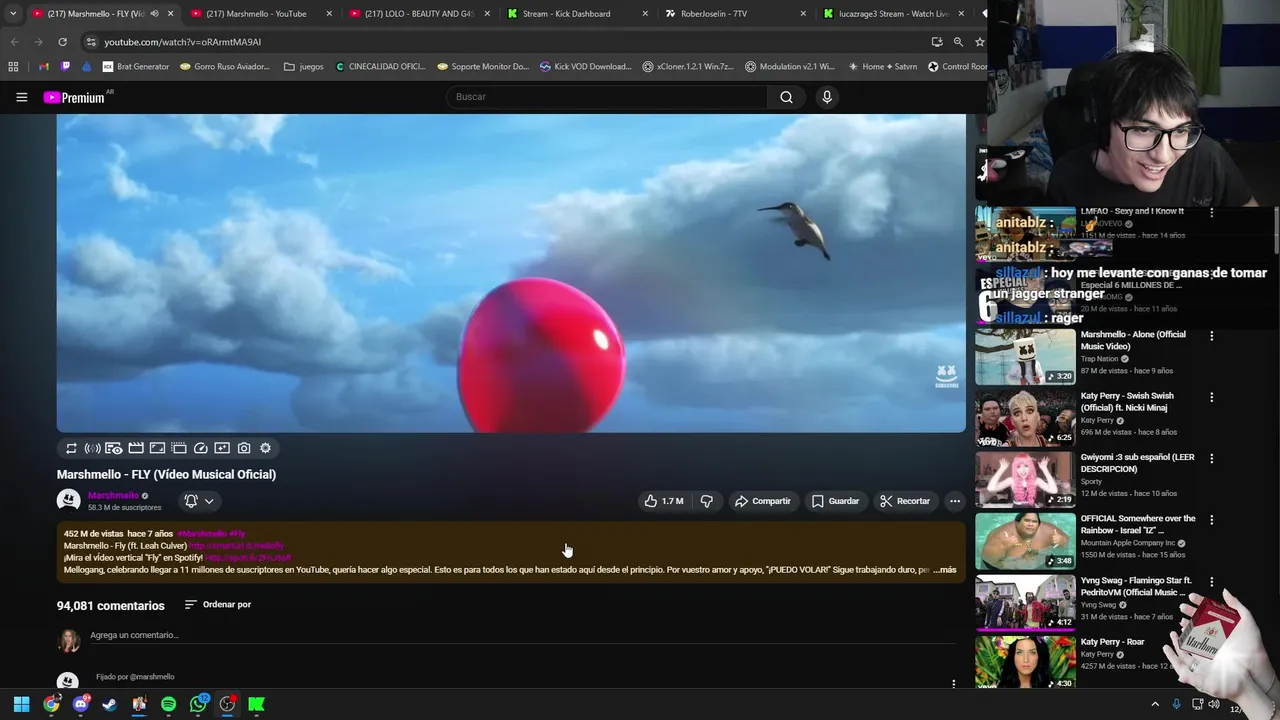Screen dimensions: 1280x720
Task: Dislike the video with the thumbs-down button
Action: [706, 501]
